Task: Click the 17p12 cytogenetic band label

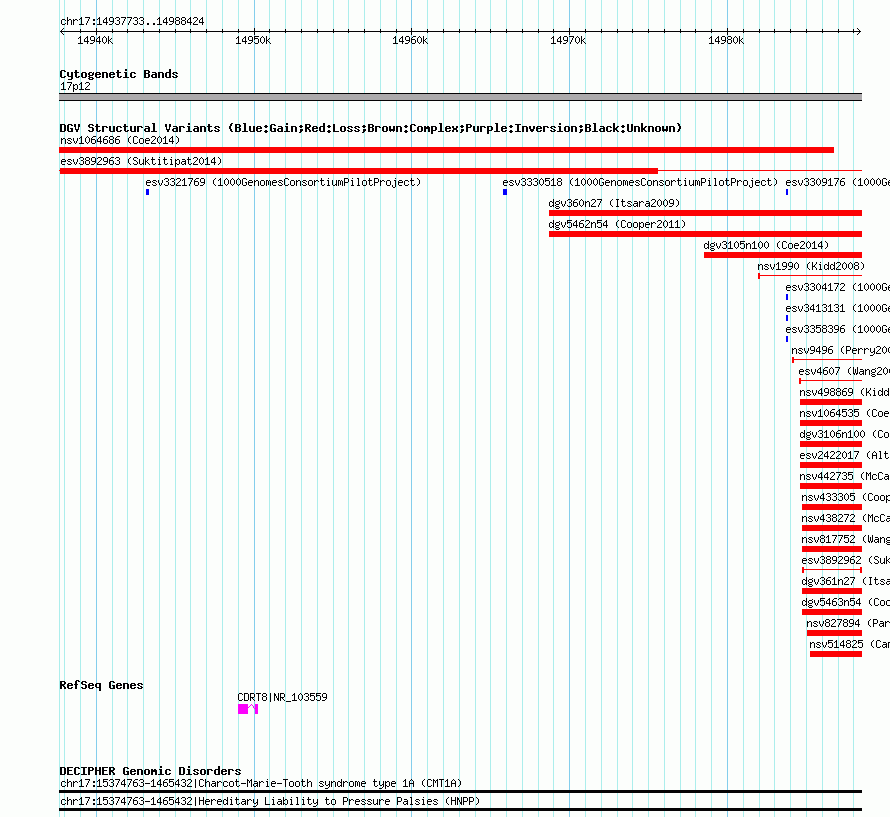Action: click(x=75, y=86)
